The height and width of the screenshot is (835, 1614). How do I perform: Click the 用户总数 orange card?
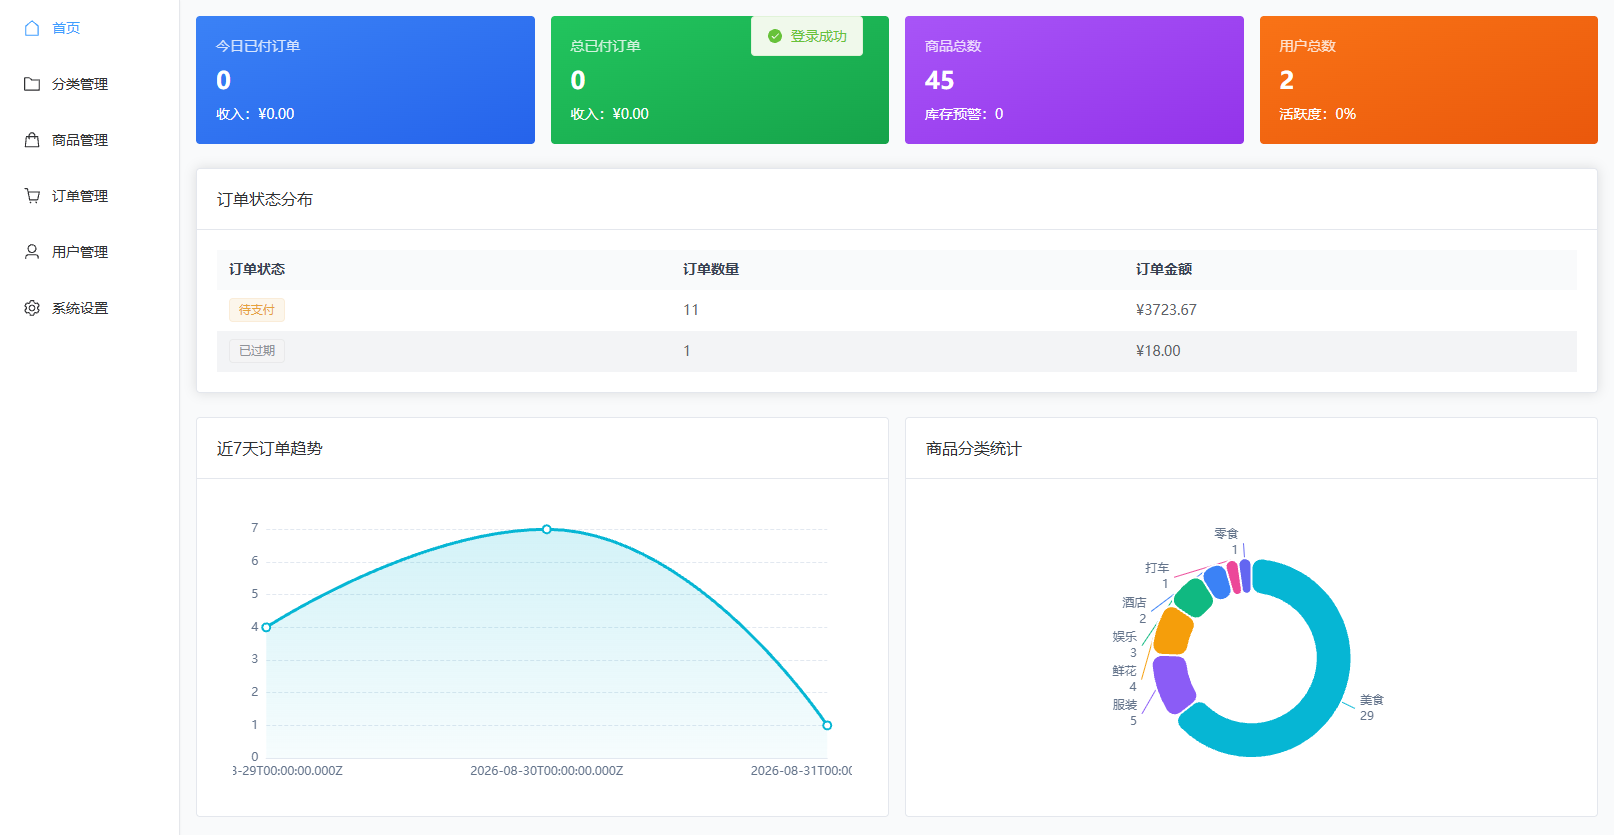point(1428,80)
